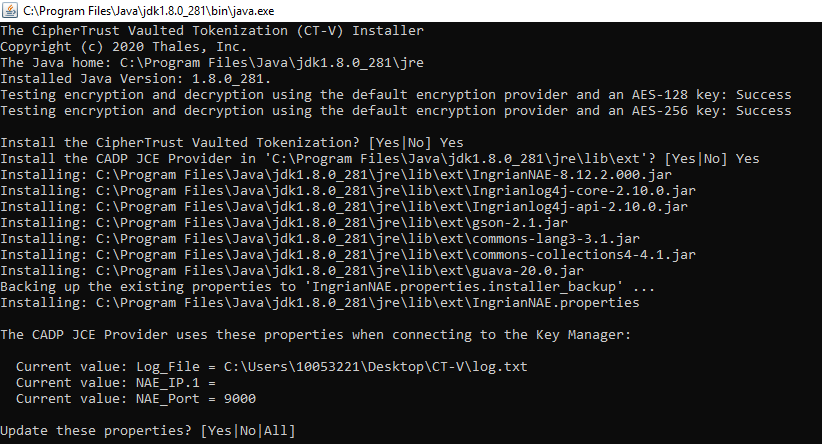
Task: Click the Ingrianlog4j-core-2.10.0.jar install line
Action: [x=348, y=191]
